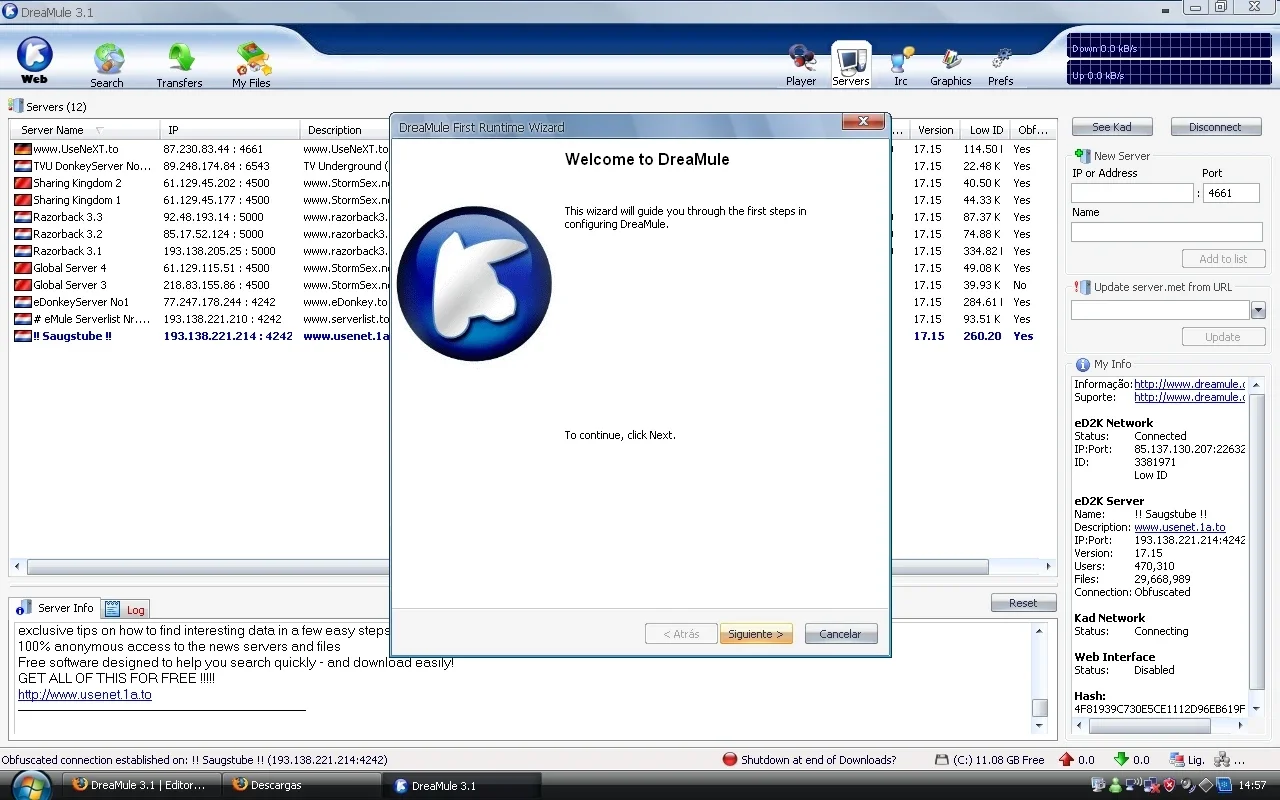The image size is (1280, 800).
Task: Open the Suporte dreamule link
Action: point(1189,397)
